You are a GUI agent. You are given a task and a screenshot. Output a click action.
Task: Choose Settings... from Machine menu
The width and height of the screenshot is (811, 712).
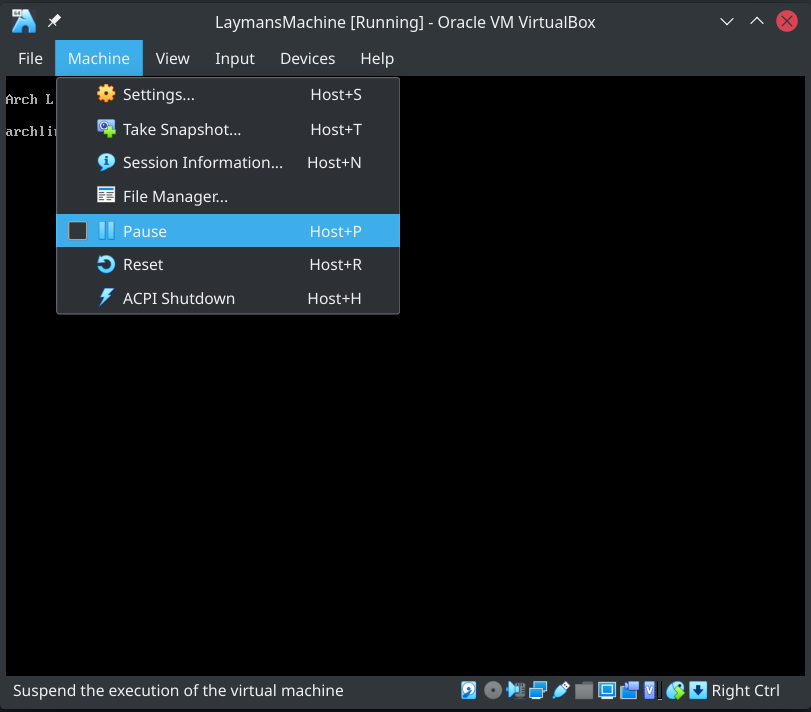tap(228, 95)
